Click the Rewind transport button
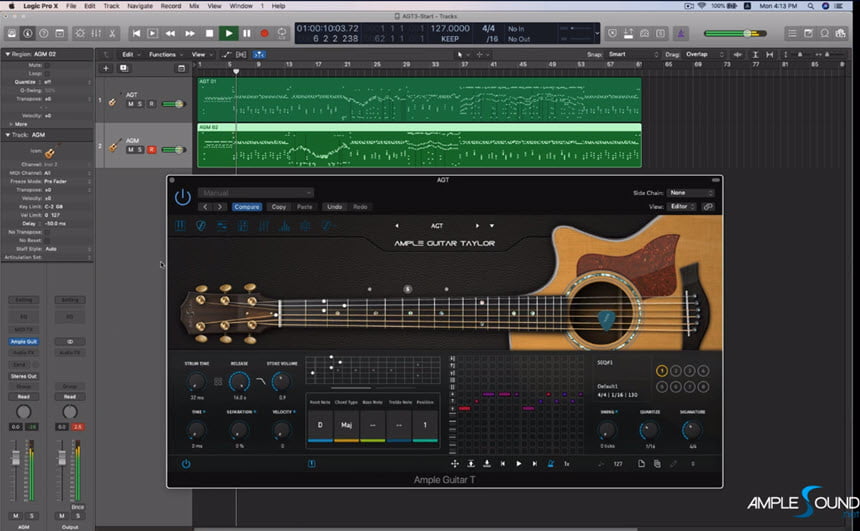860x531 pixels. [171, 33]
